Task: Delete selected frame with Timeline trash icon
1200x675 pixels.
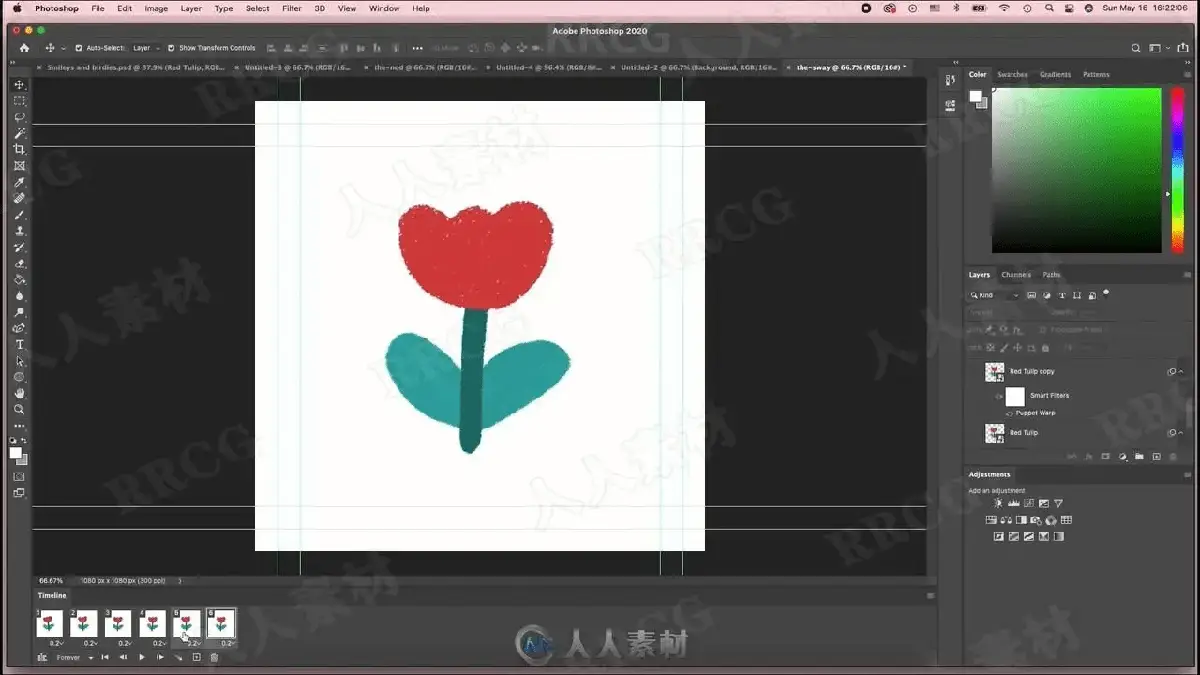Action: pyautogui.click(x=213, y=657)
